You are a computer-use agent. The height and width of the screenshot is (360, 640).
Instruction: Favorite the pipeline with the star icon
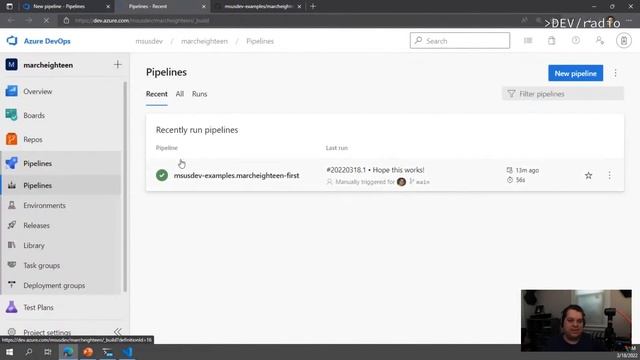click(x=588, y=176)
